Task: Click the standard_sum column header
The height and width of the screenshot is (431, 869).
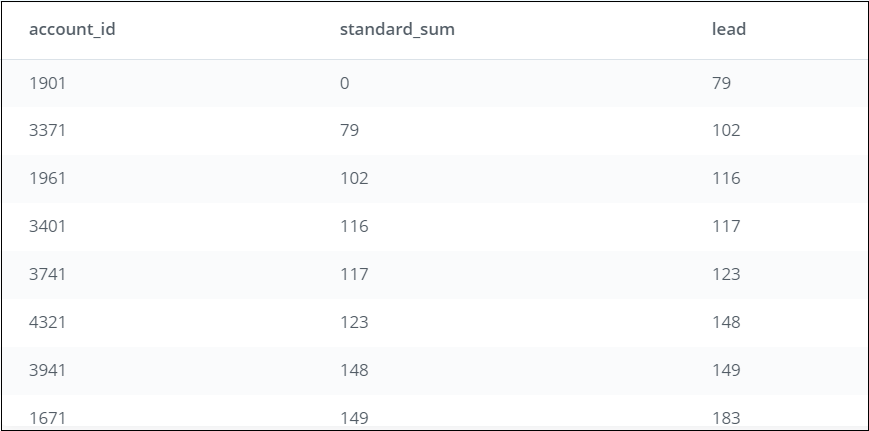Action: coord(397,29)
